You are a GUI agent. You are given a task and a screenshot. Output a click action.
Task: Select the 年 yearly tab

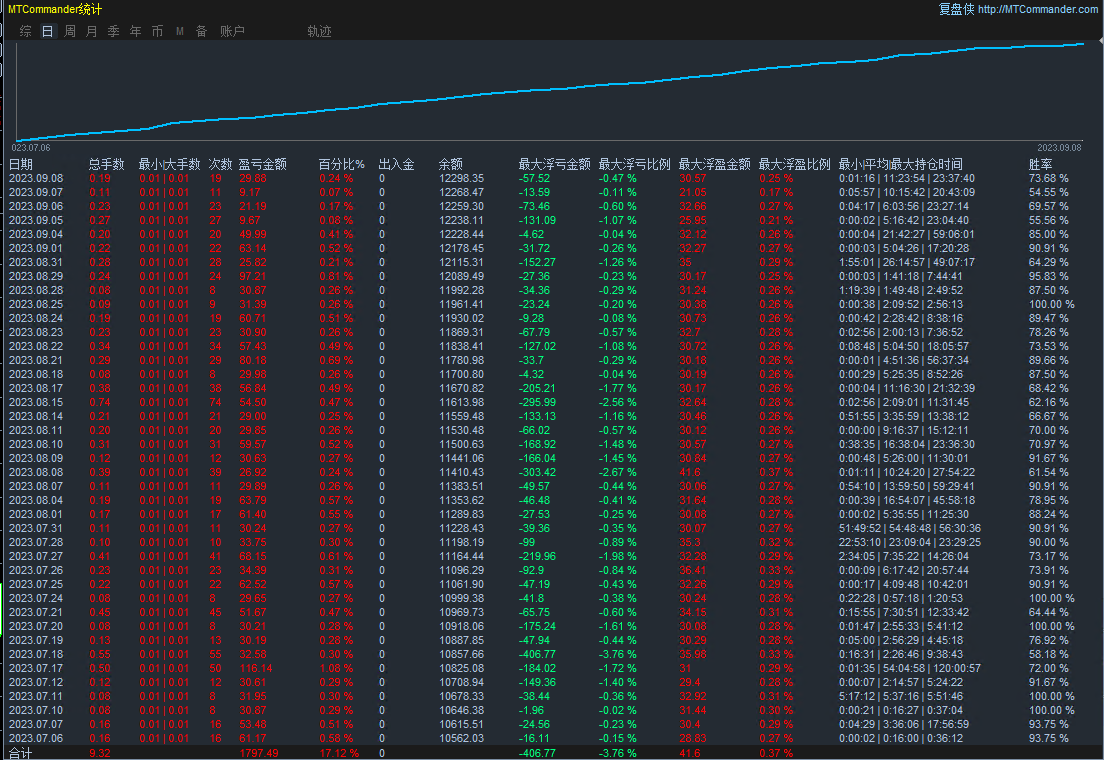click(x=135, y=31)
